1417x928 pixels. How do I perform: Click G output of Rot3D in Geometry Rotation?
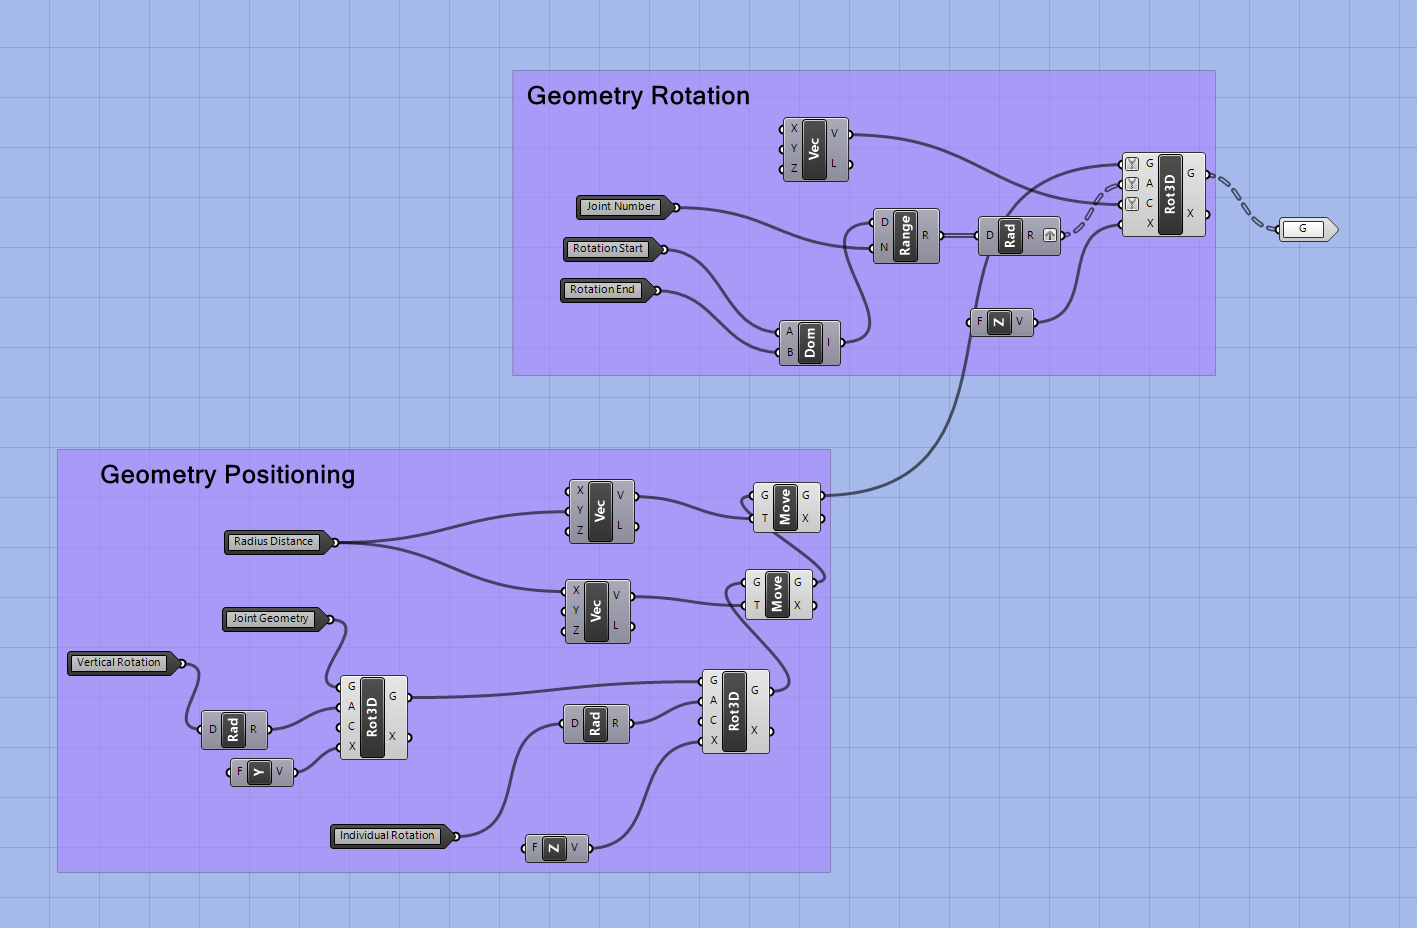coord(1191,174)
